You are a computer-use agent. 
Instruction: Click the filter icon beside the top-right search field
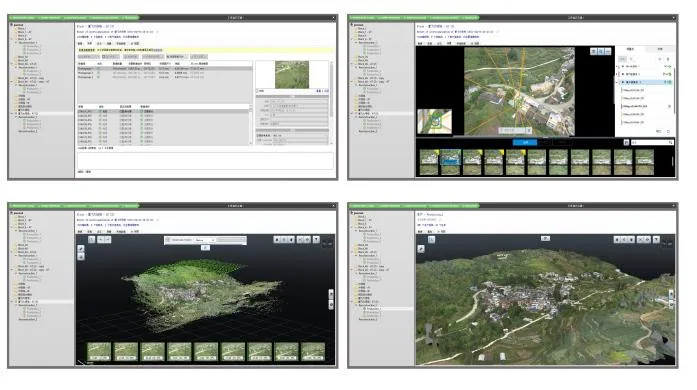(626, 142)
